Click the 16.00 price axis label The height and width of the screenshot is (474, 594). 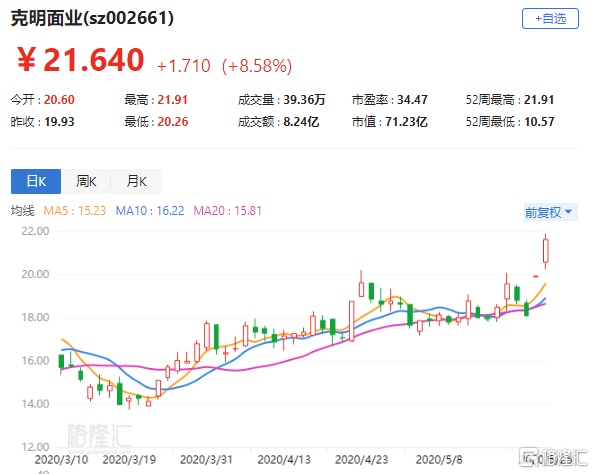pos(35,361)
